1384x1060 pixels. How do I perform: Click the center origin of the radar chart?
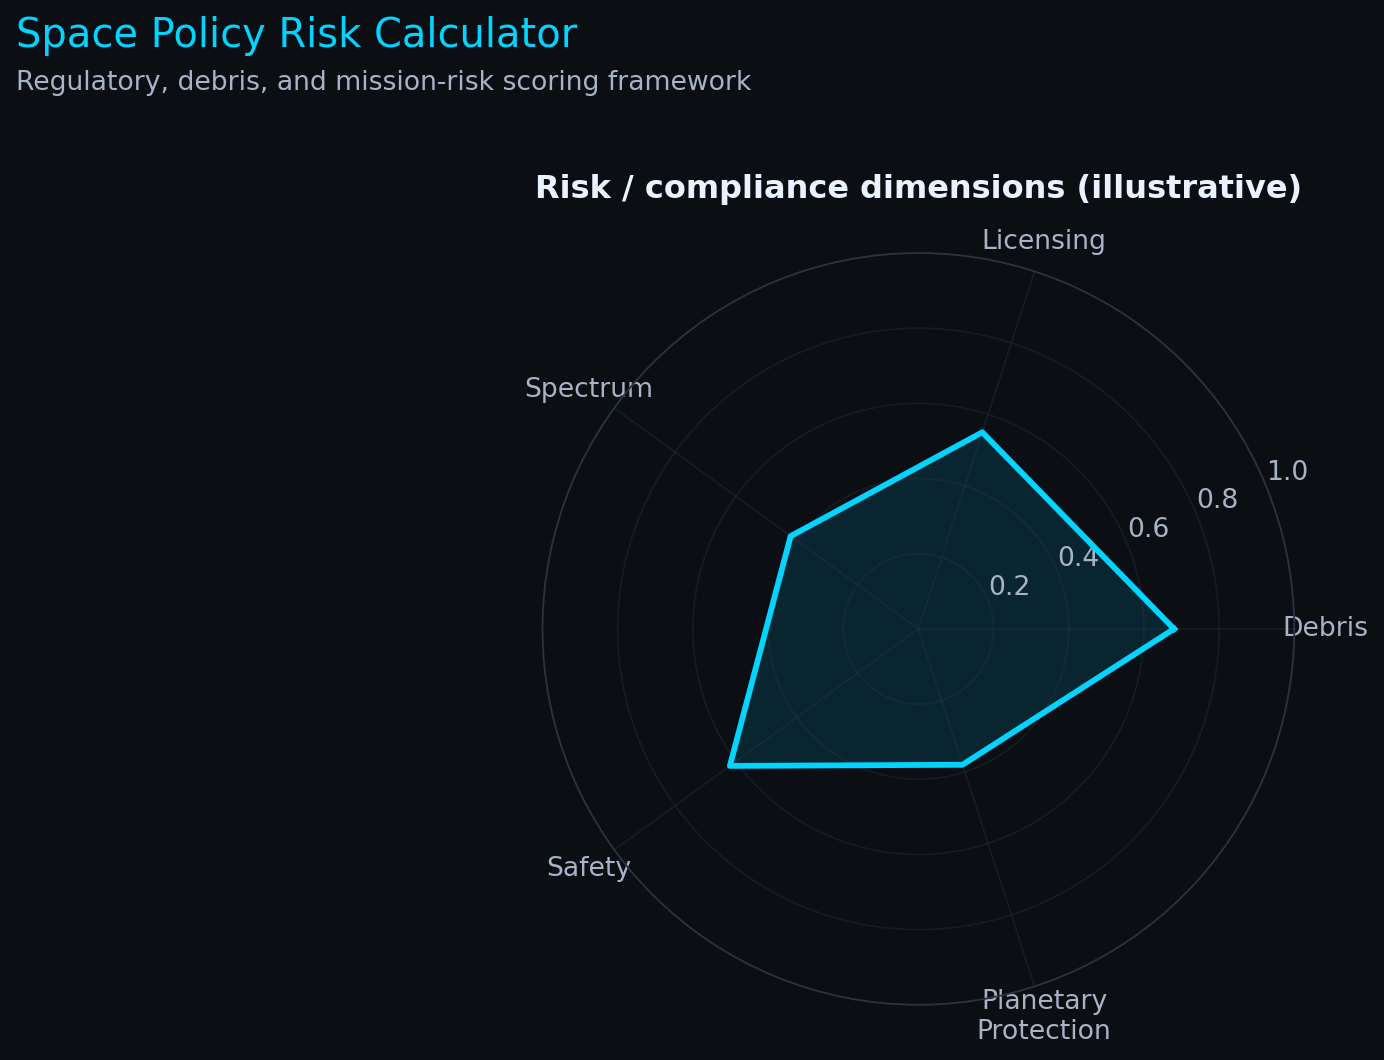pos(918,629)
